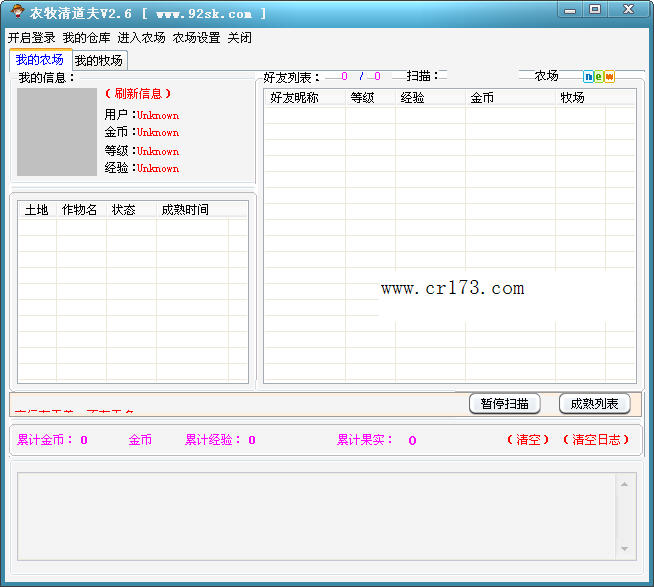This screenshot has width=654, height=587.
Task: Open the 我的仓库 menu
Action: tap(86, 38)
